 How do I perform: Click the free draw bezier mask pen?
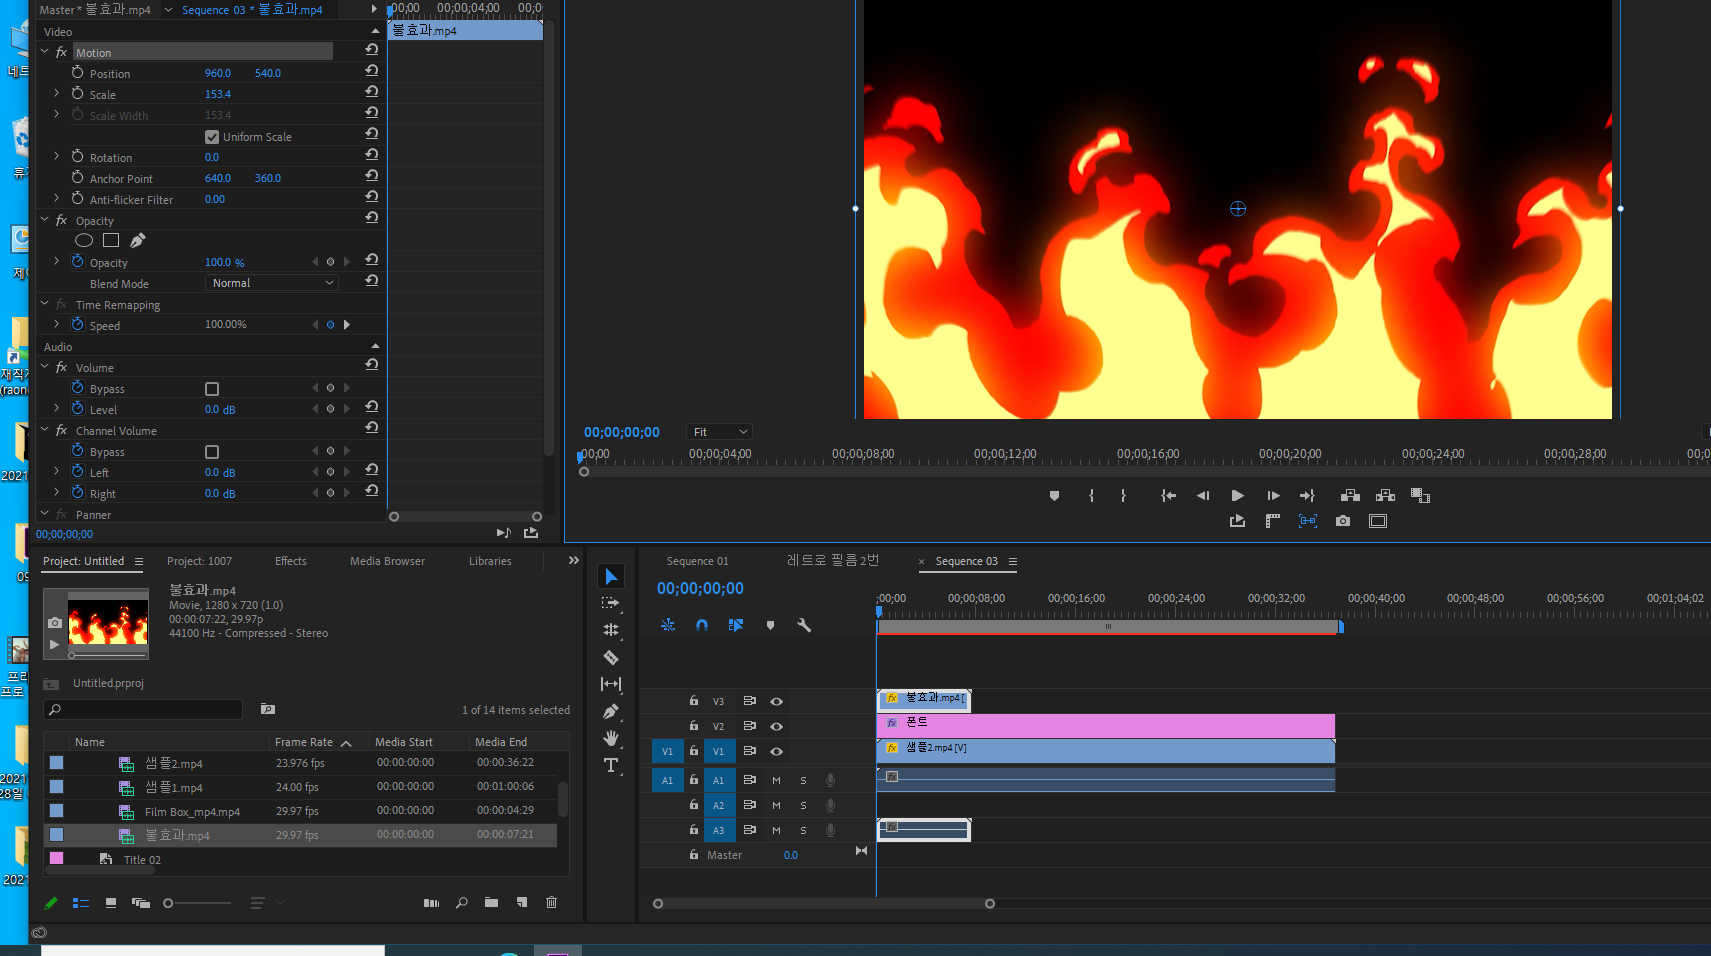coord(138,240)
